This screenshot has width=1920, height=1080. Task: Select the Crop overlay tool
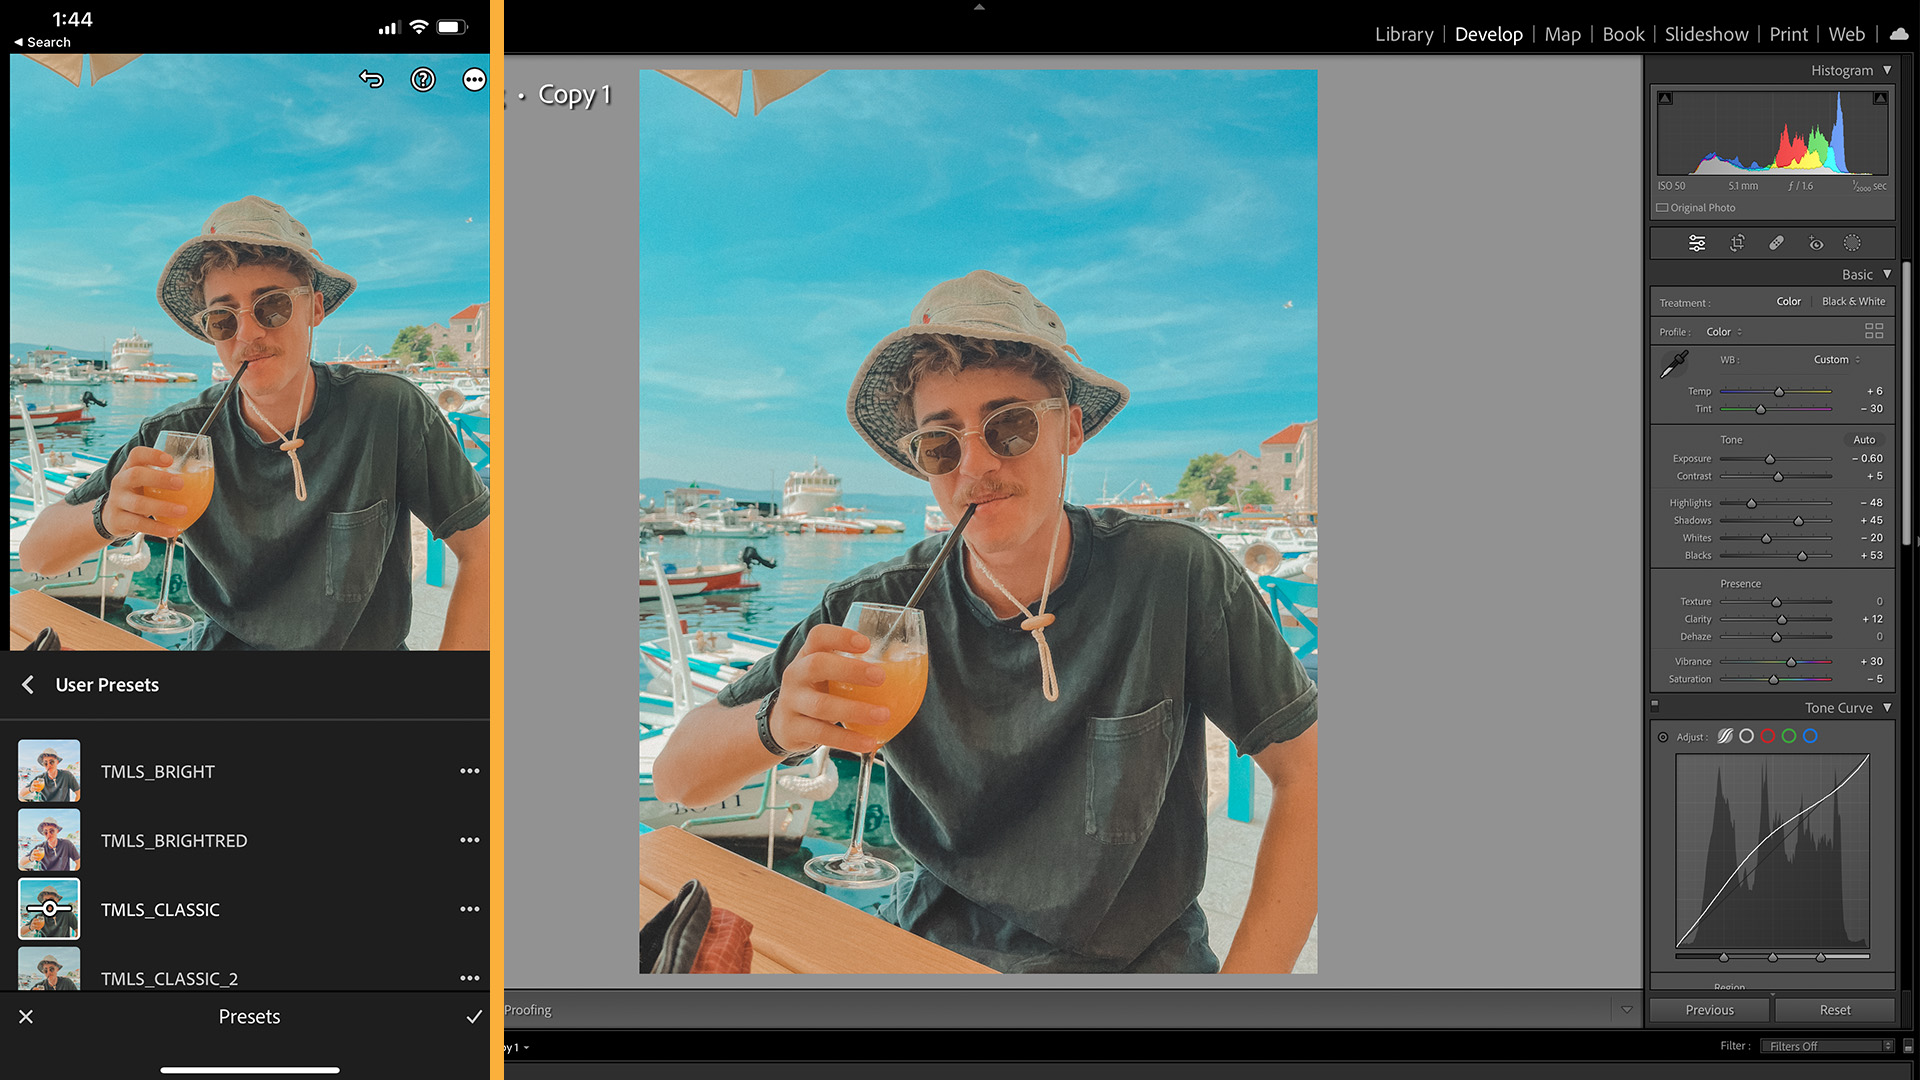[x=1737, y=243]
